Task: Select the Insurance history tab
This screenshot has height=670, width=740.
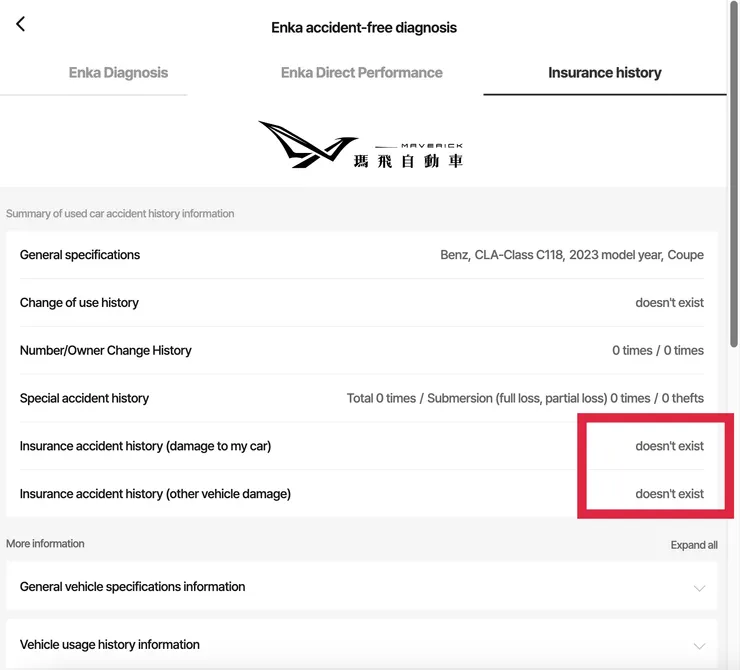Action: (604, 73)
